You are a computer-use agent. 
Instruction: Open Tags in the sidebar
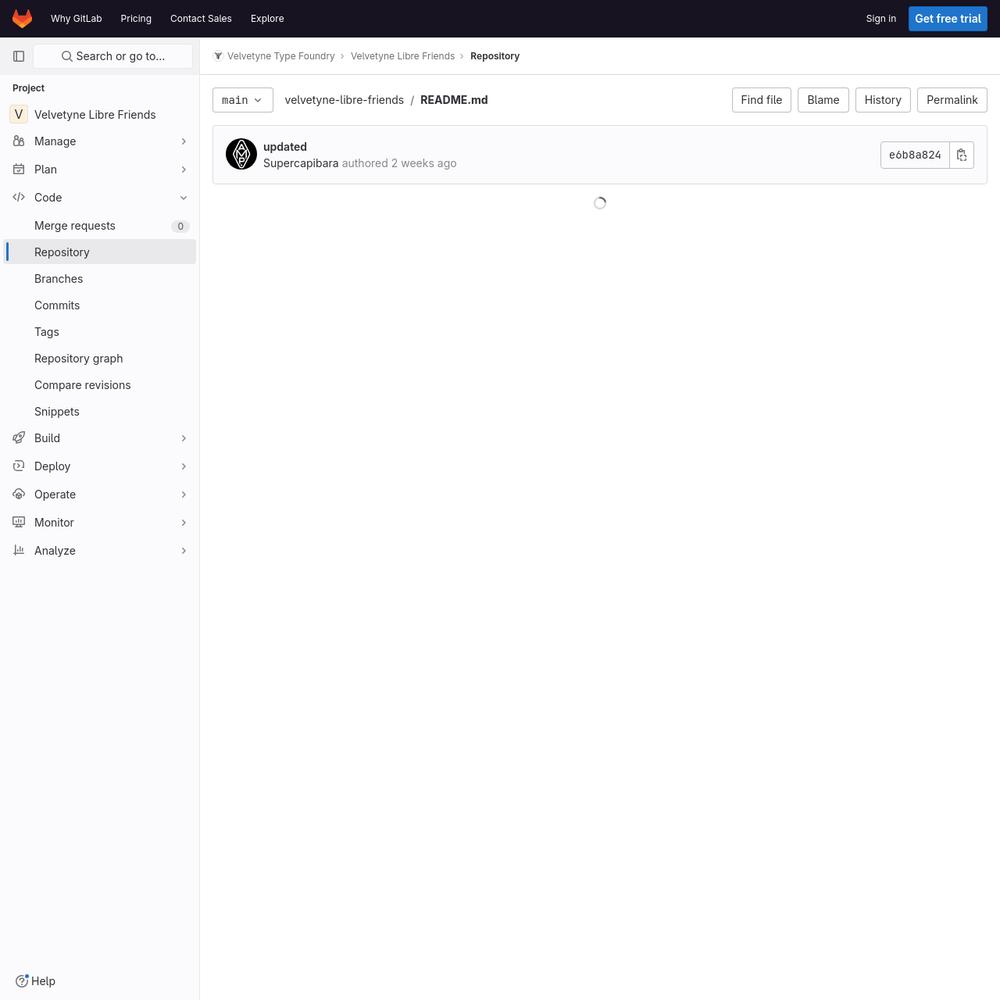(99, 332)
